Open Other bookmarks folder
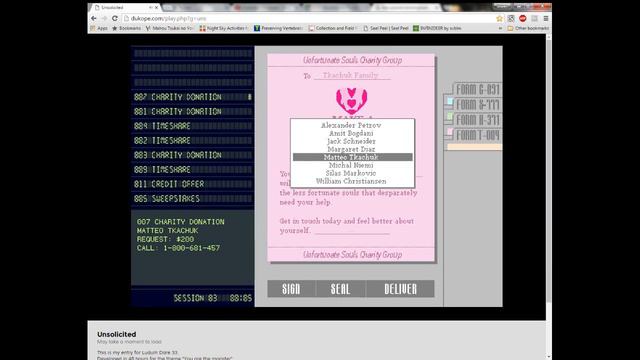The image size is (640, 360). pyautogui.click(x=528, y=28)
